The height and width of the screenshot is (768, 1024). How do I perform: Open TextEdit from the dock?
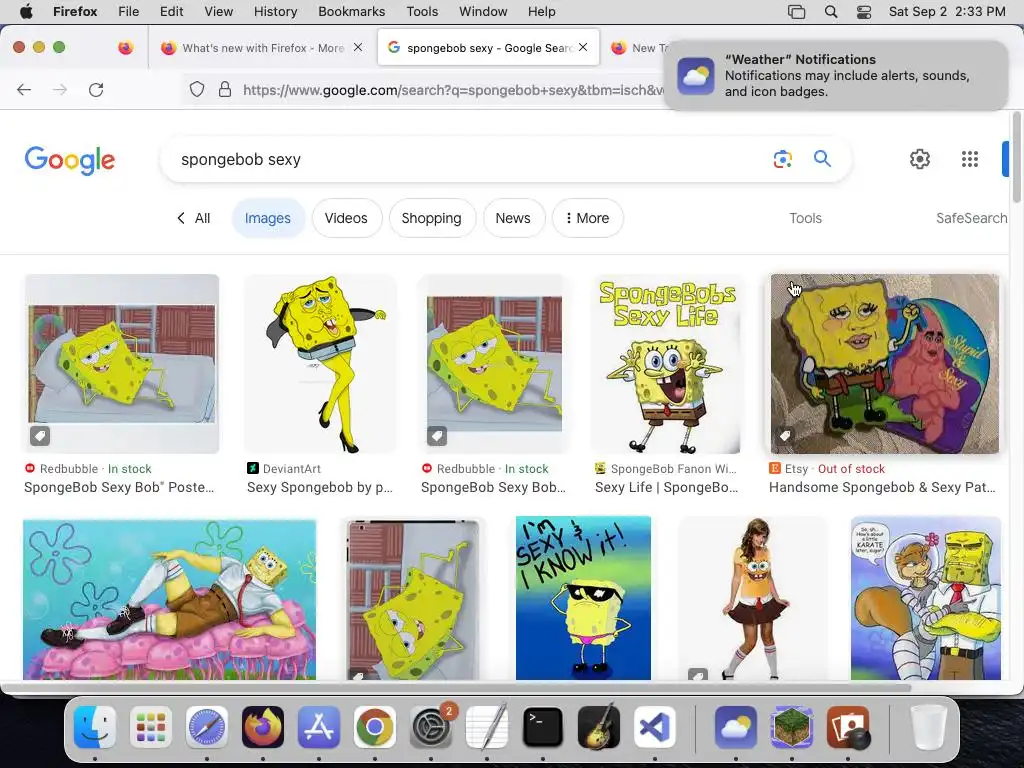pyautogui.click(x=487, y=727)
